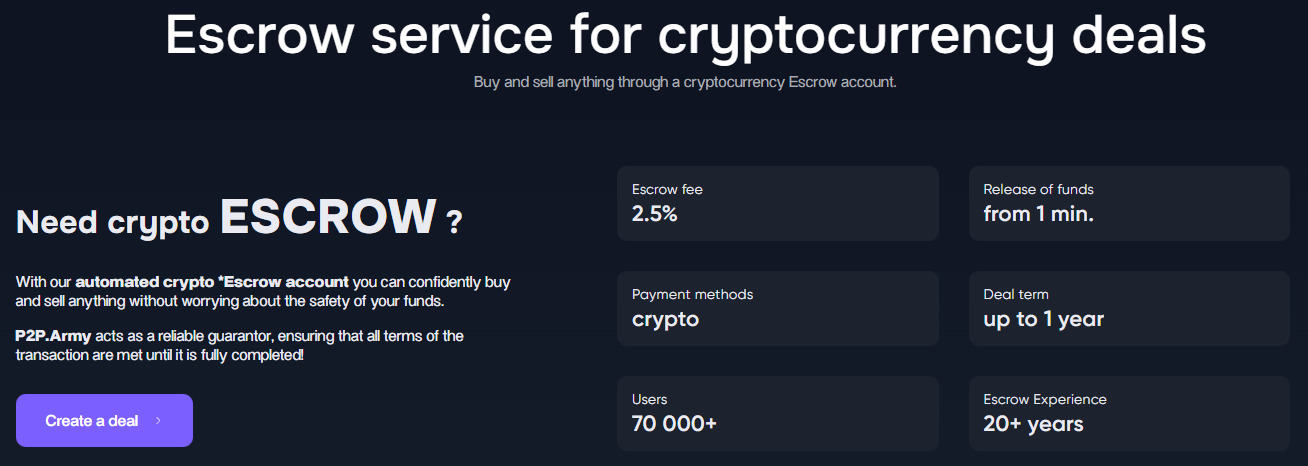Click the question mark after ESCROW

click(455, 222)
